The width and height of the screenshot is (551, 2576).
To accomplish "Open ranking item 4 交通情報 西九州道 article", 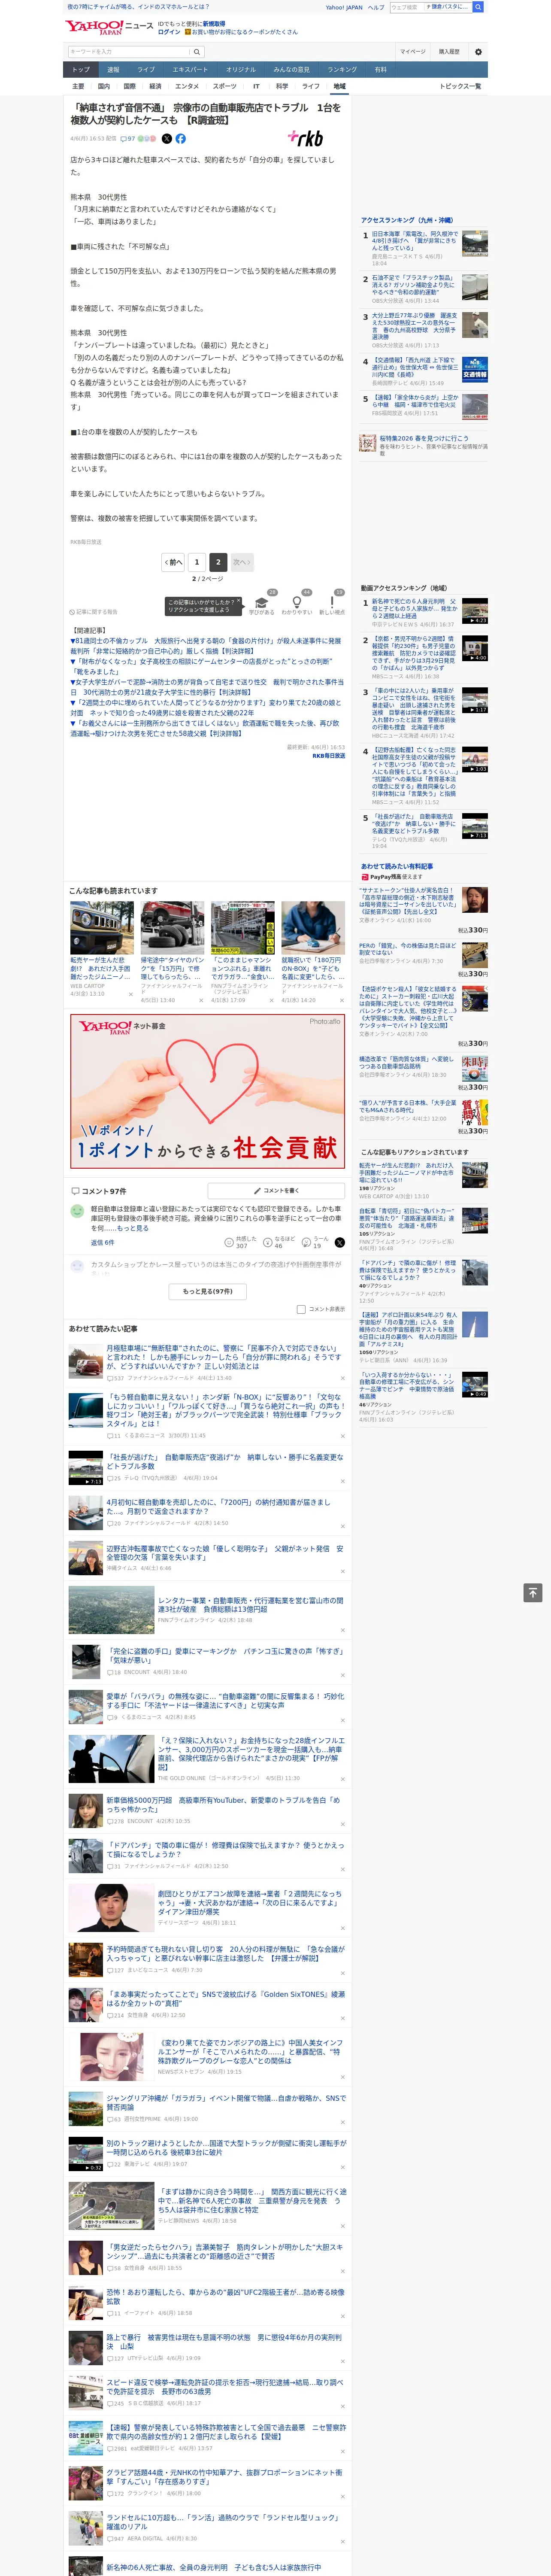I will click(x=414, y=367).
